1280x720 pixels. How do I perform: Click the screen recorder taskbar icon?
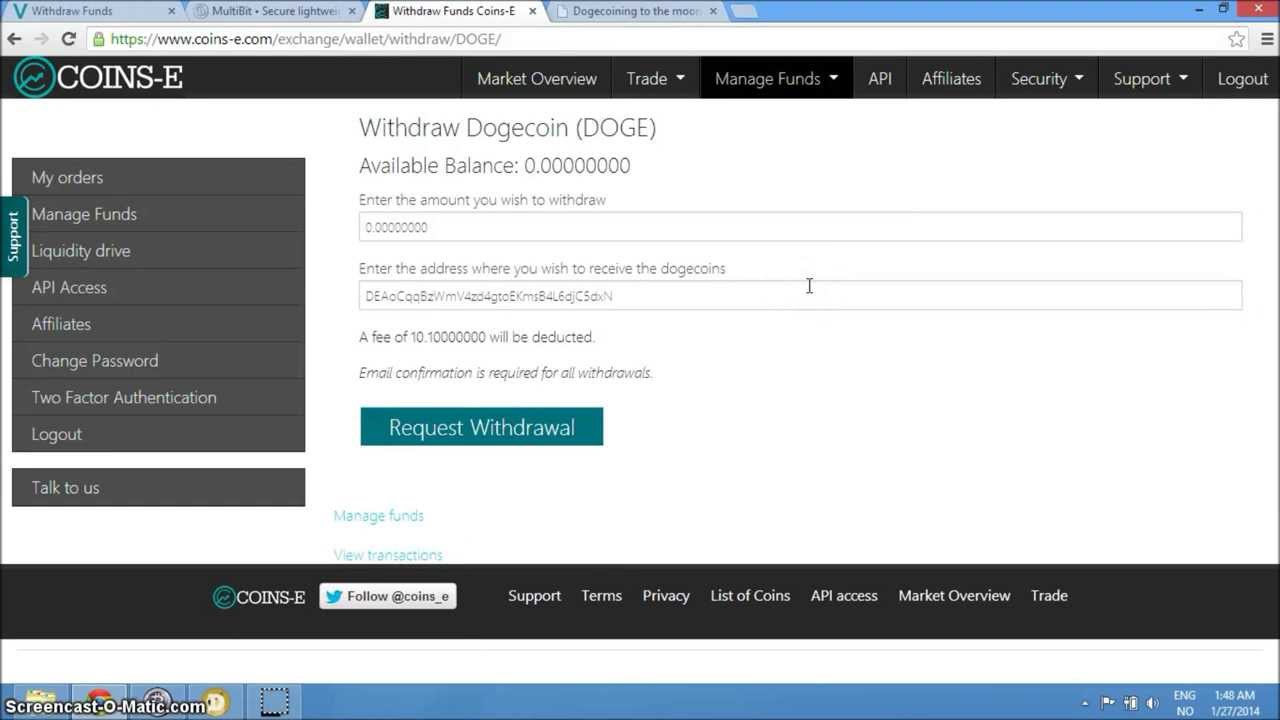coord(274,702)
